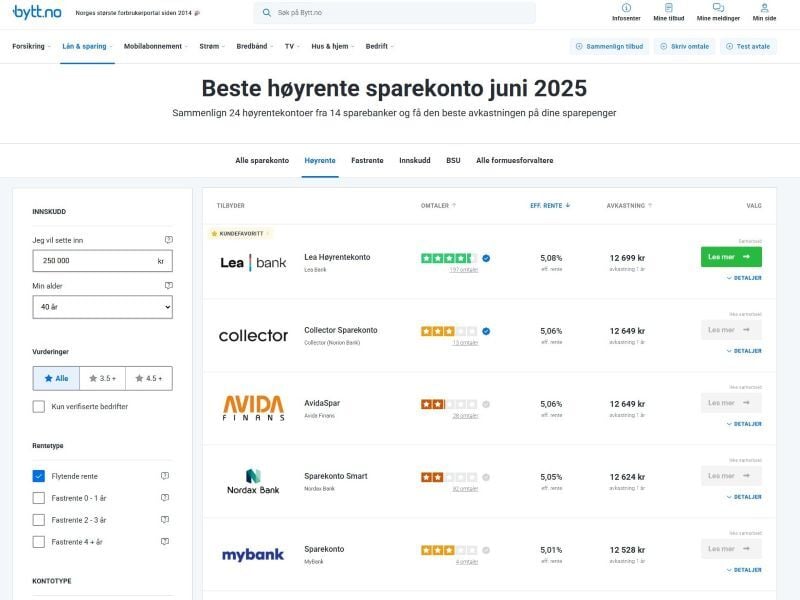This screenshot has height=600, width=800.
Task: Expand Detaljer for Lea Høyrentekonto
Action: 744,278
